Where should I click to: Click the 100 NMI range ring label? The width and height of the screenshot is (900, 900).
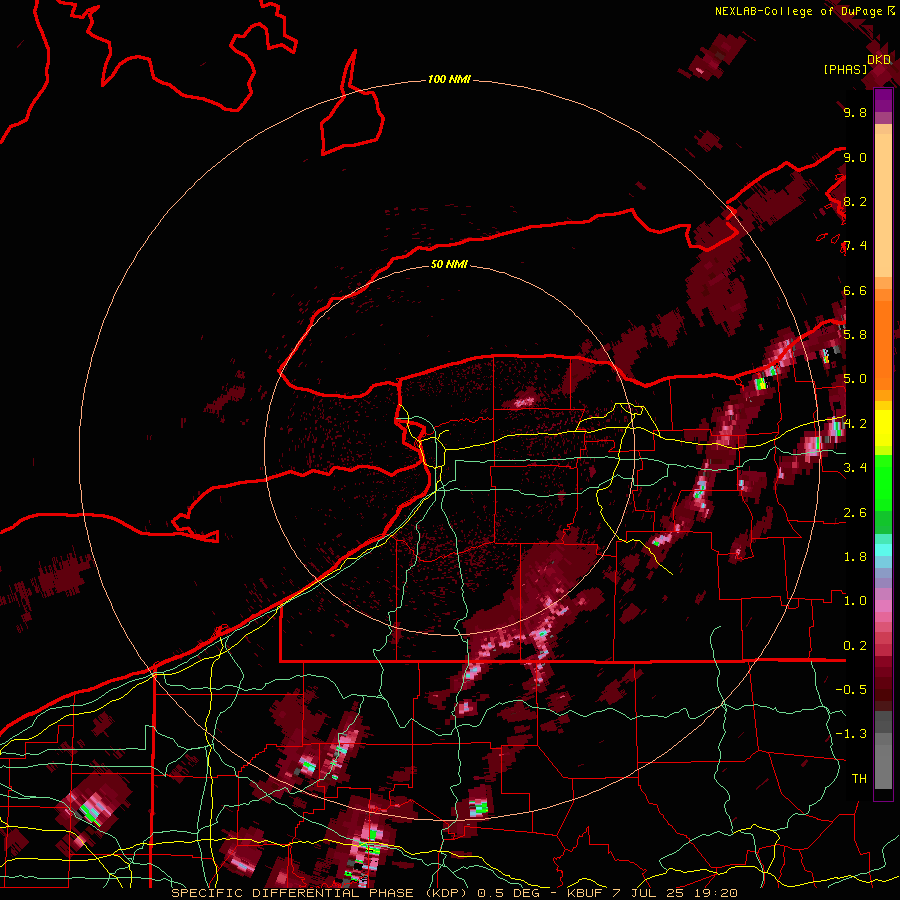point(449,79)
